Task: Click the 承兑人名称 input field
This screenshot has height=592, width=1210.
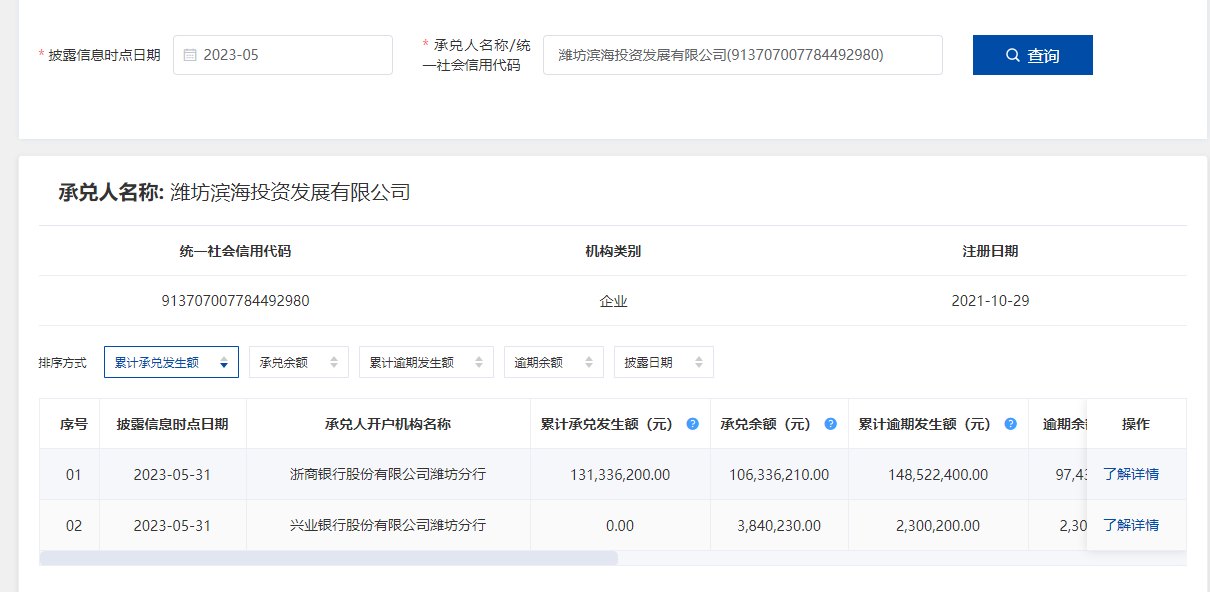Action: pos(742,55)
